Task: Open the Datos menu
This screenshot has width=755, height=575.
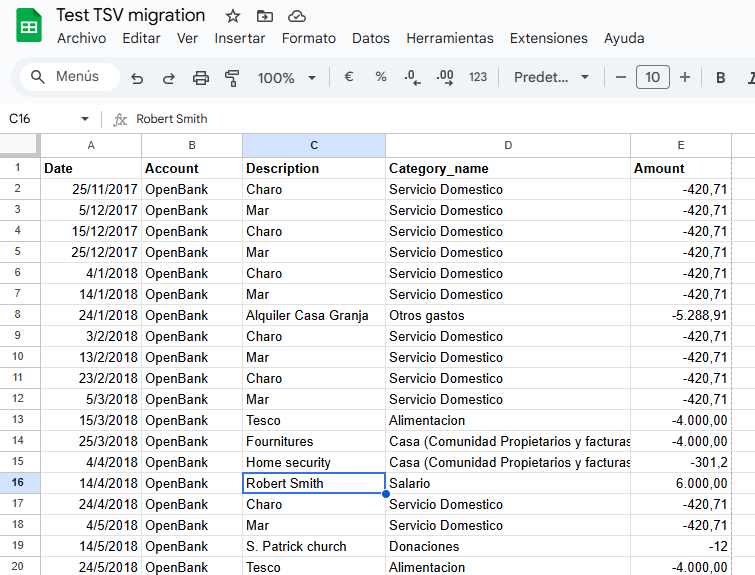Action: pos(371,38)
